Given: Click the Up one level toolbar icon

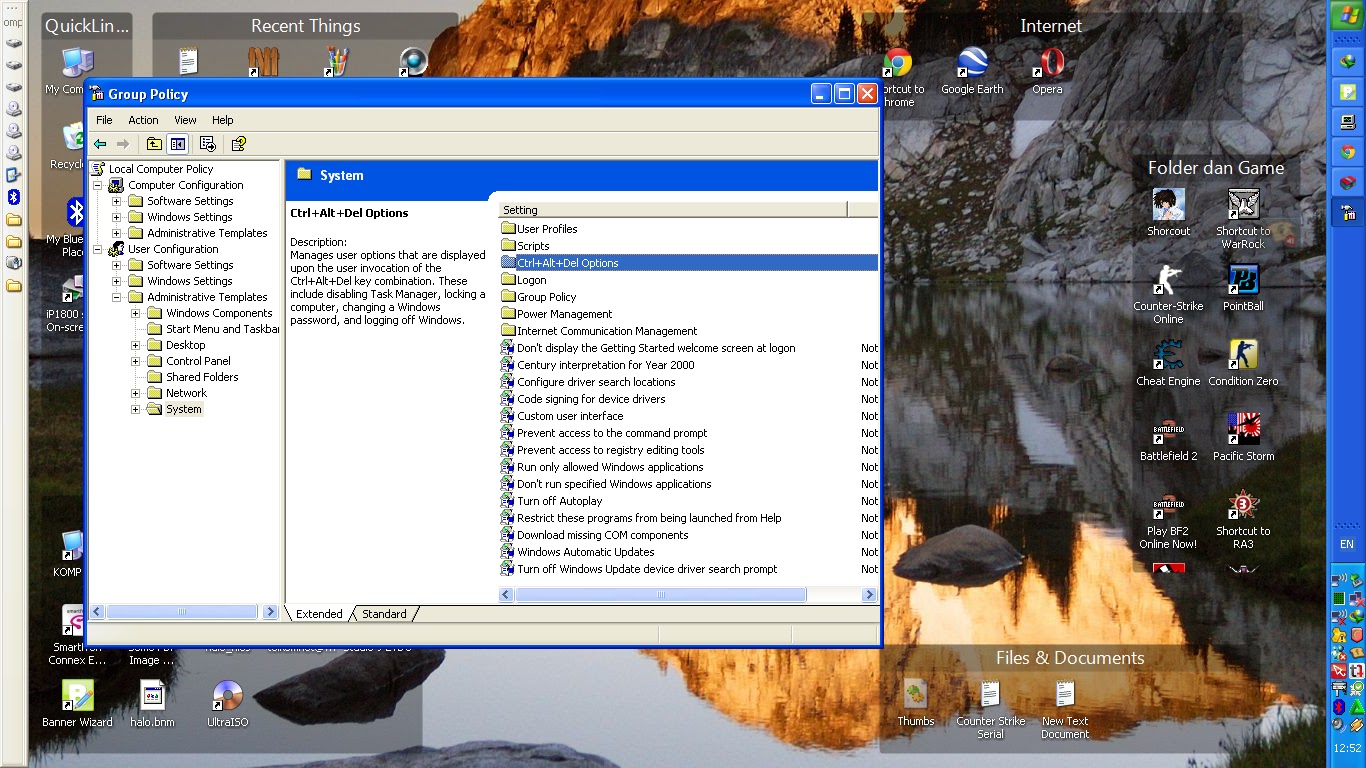Looking at the screenshot, I should click(x=154, y=144).
